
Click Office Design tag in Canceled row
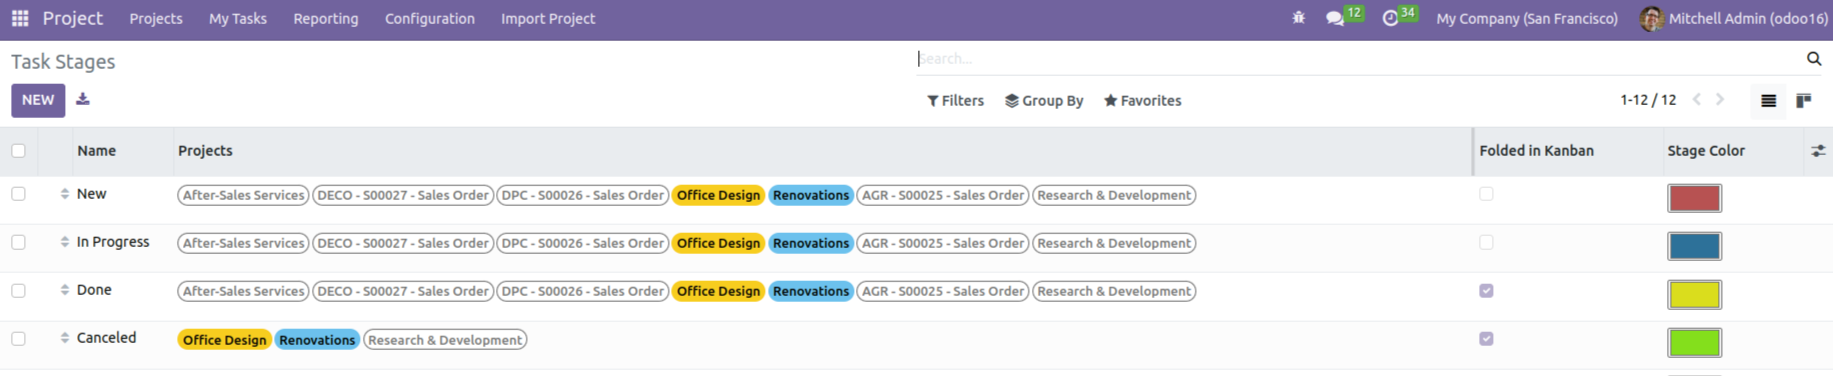click(x=224, y=340)
